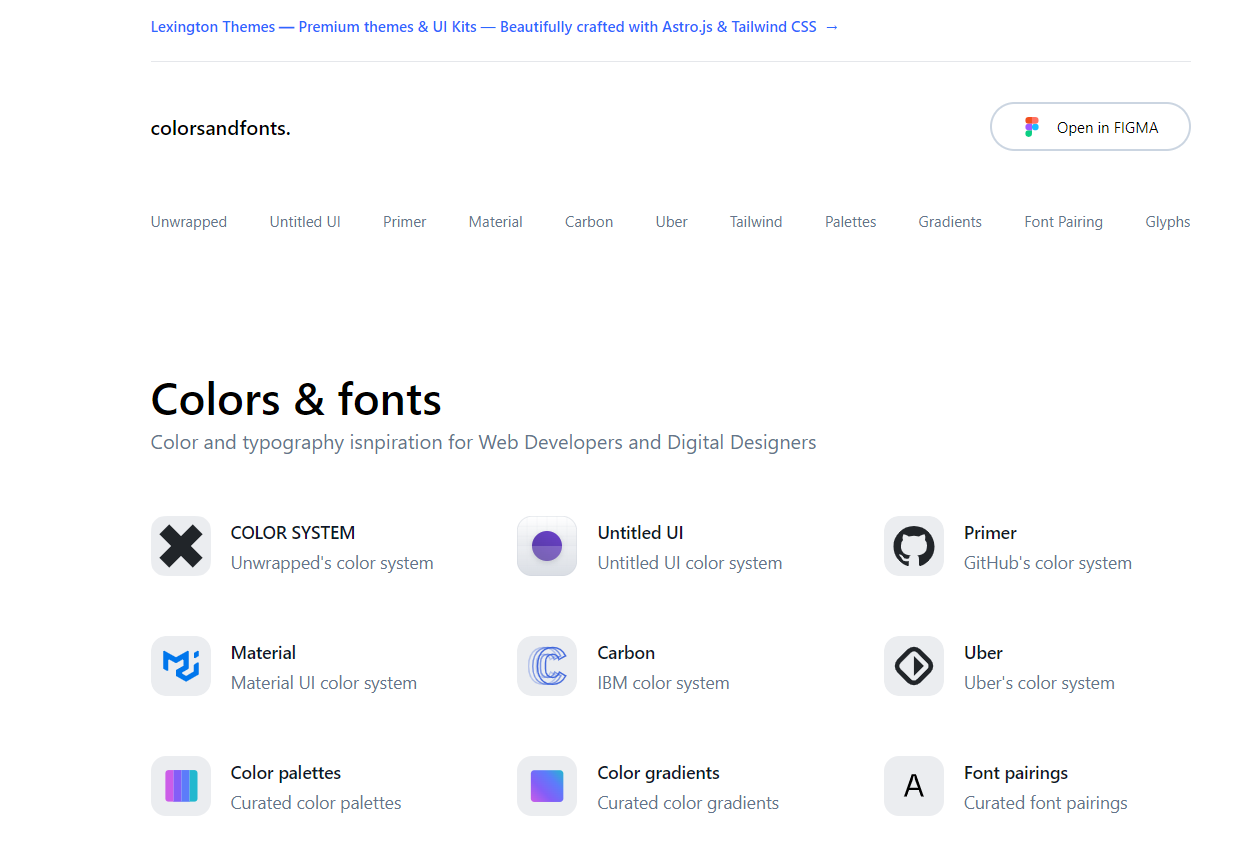The image size is (1251, 842).
Task: Click the Figma logo in Open button
Action: (x=1032, y=127)
